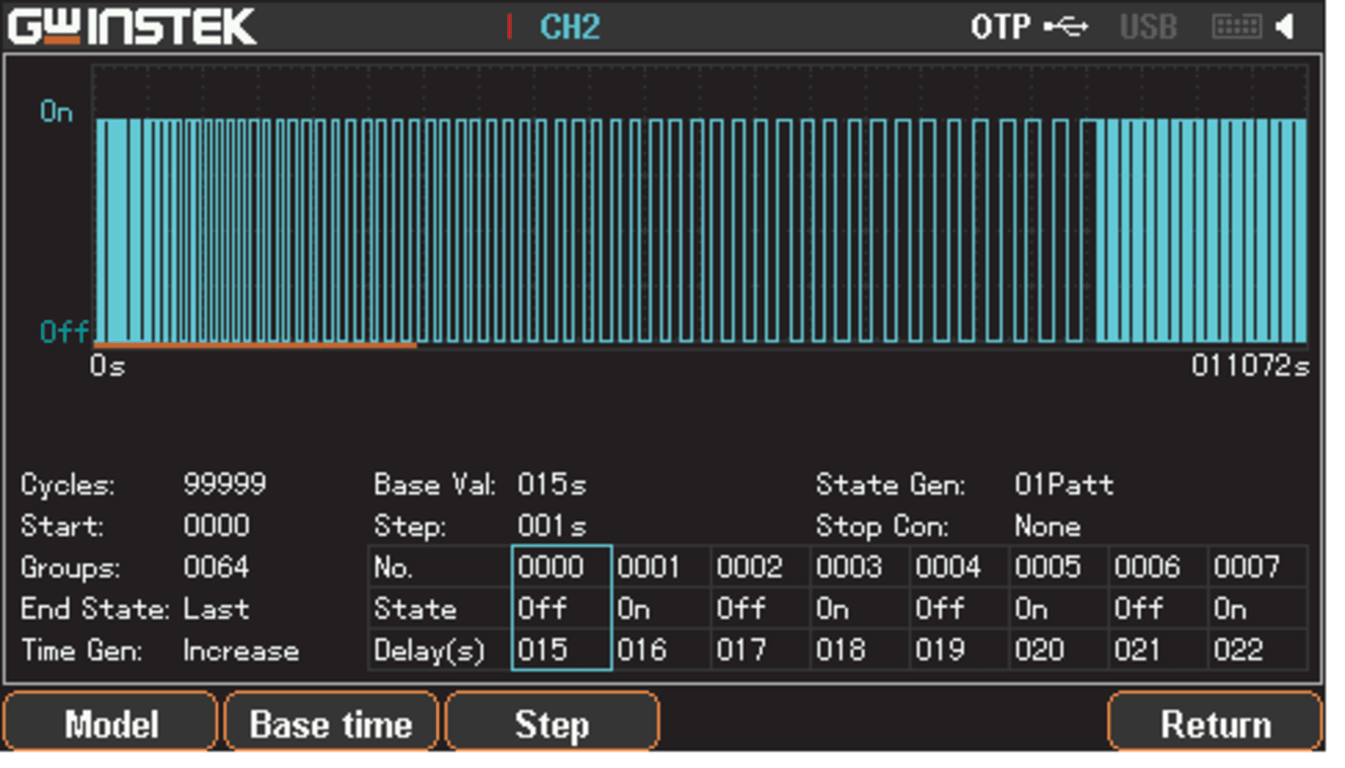Click Off state under No. 0004
The image size is (1345, 768).
click(959, 608)
